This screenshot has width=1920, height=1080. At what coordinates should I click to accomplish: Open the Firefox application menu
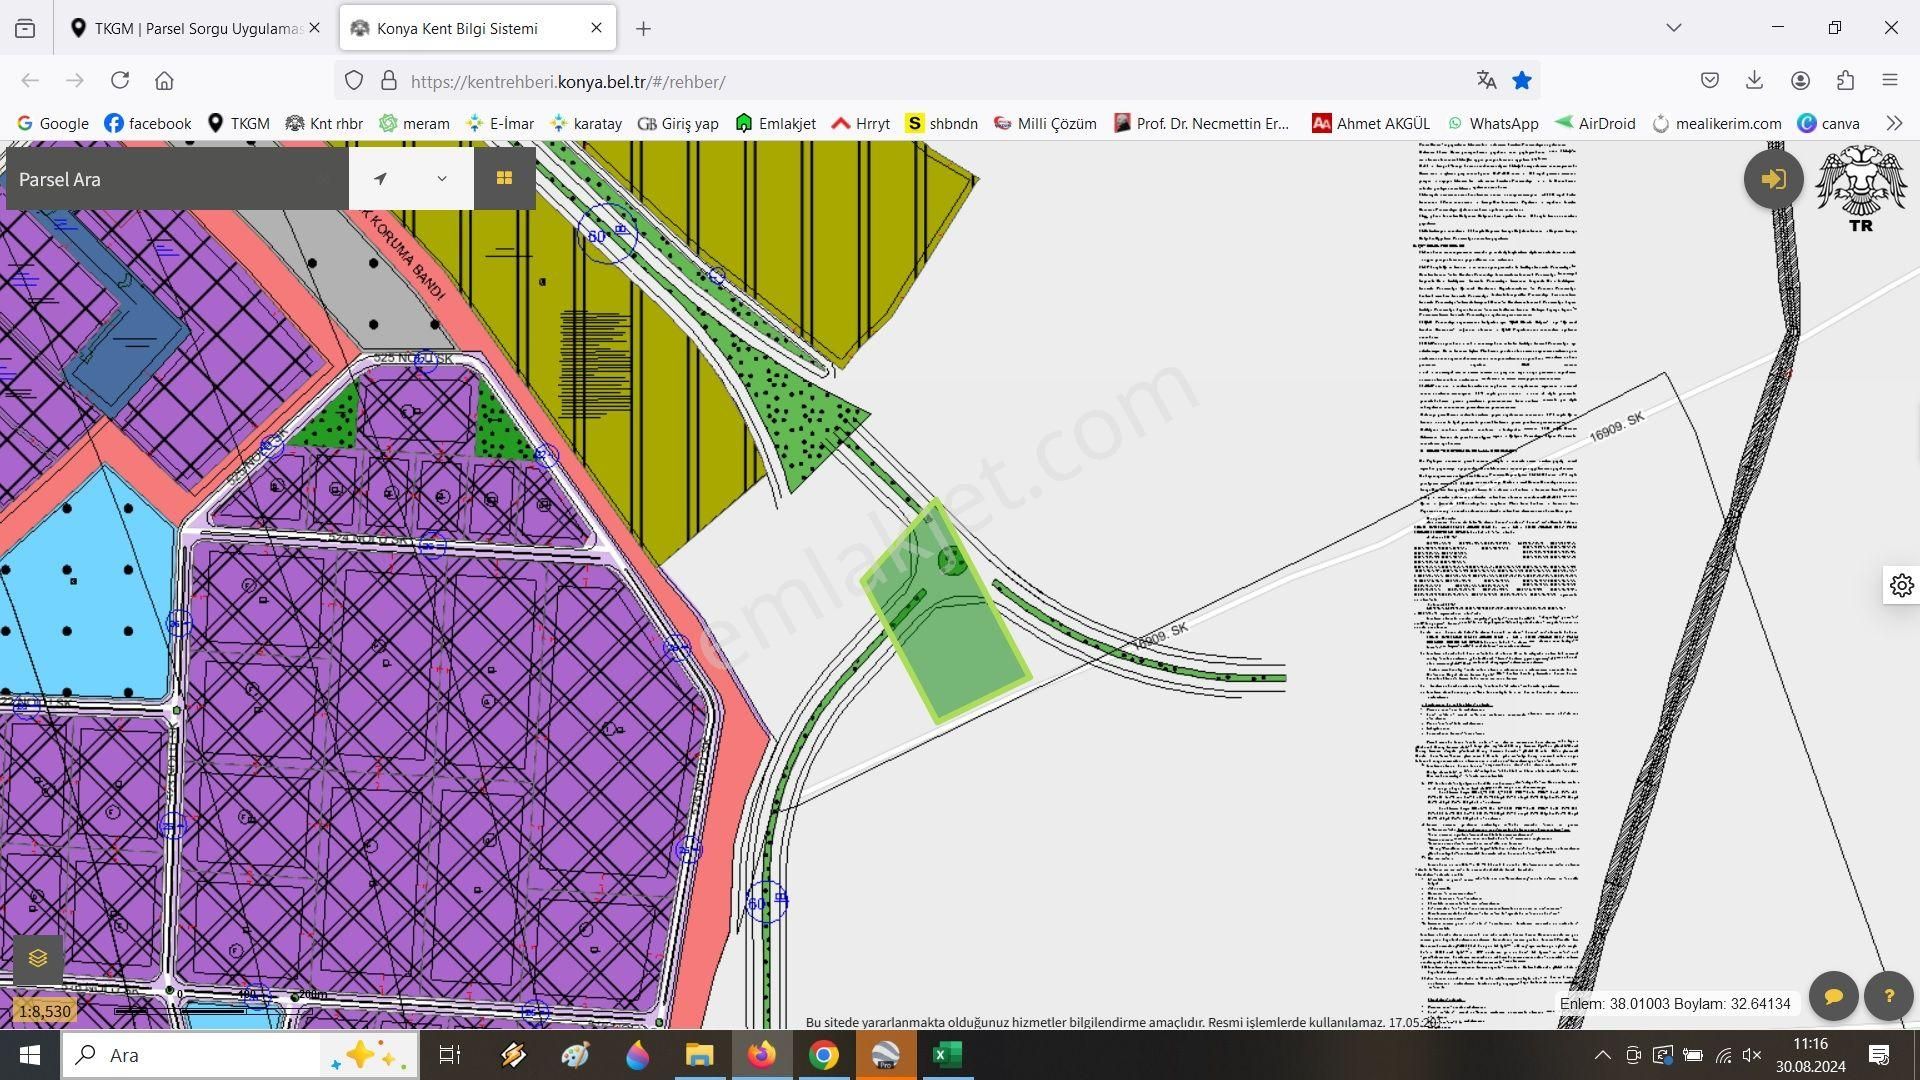click(1889, 80)
